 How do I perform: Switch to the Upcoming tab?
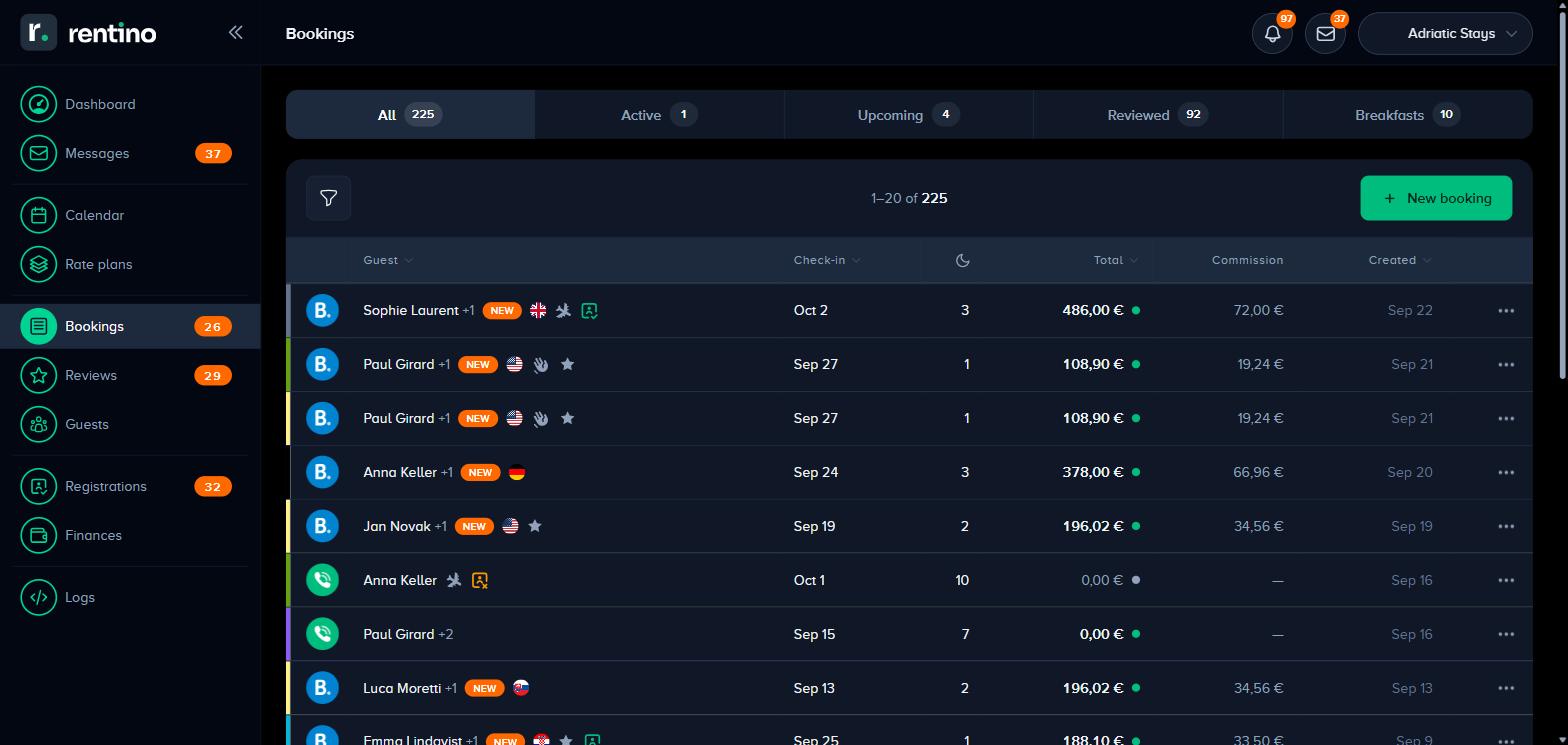908,114
